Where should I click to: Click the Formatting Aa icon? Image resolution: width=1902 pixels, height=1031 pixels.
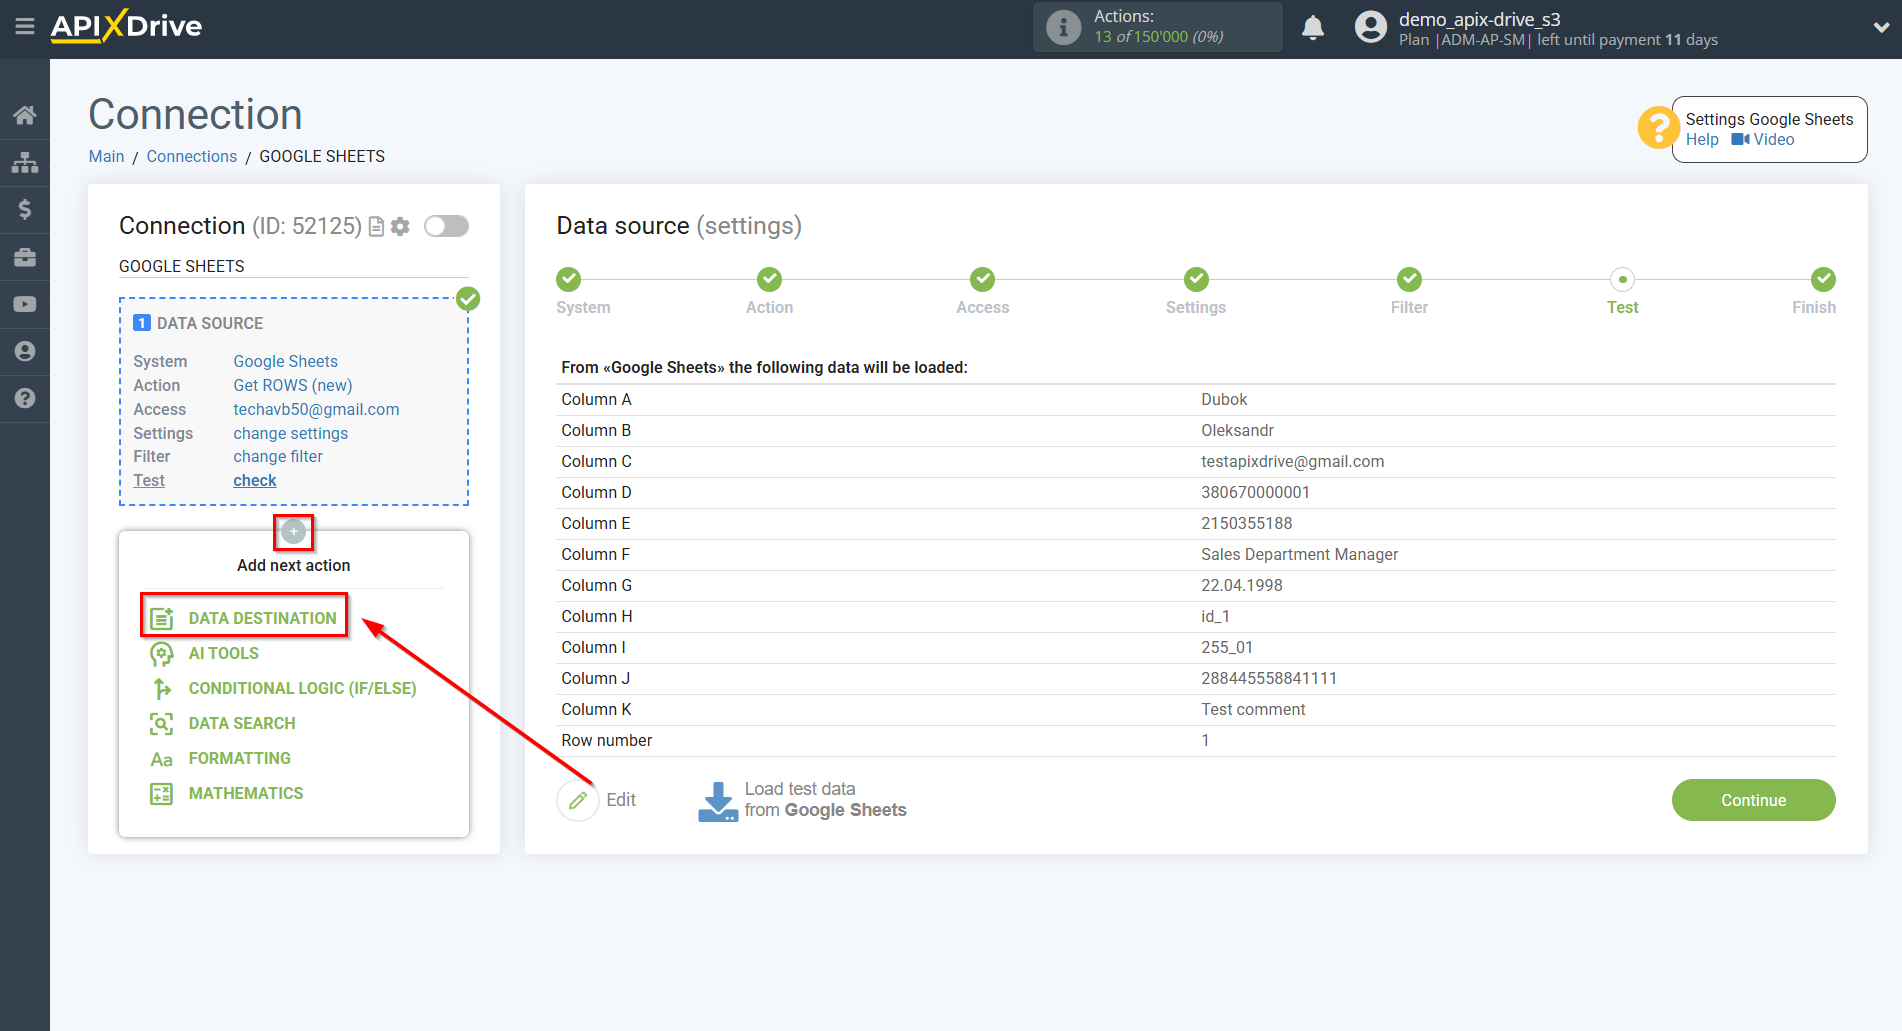point(161,759)
